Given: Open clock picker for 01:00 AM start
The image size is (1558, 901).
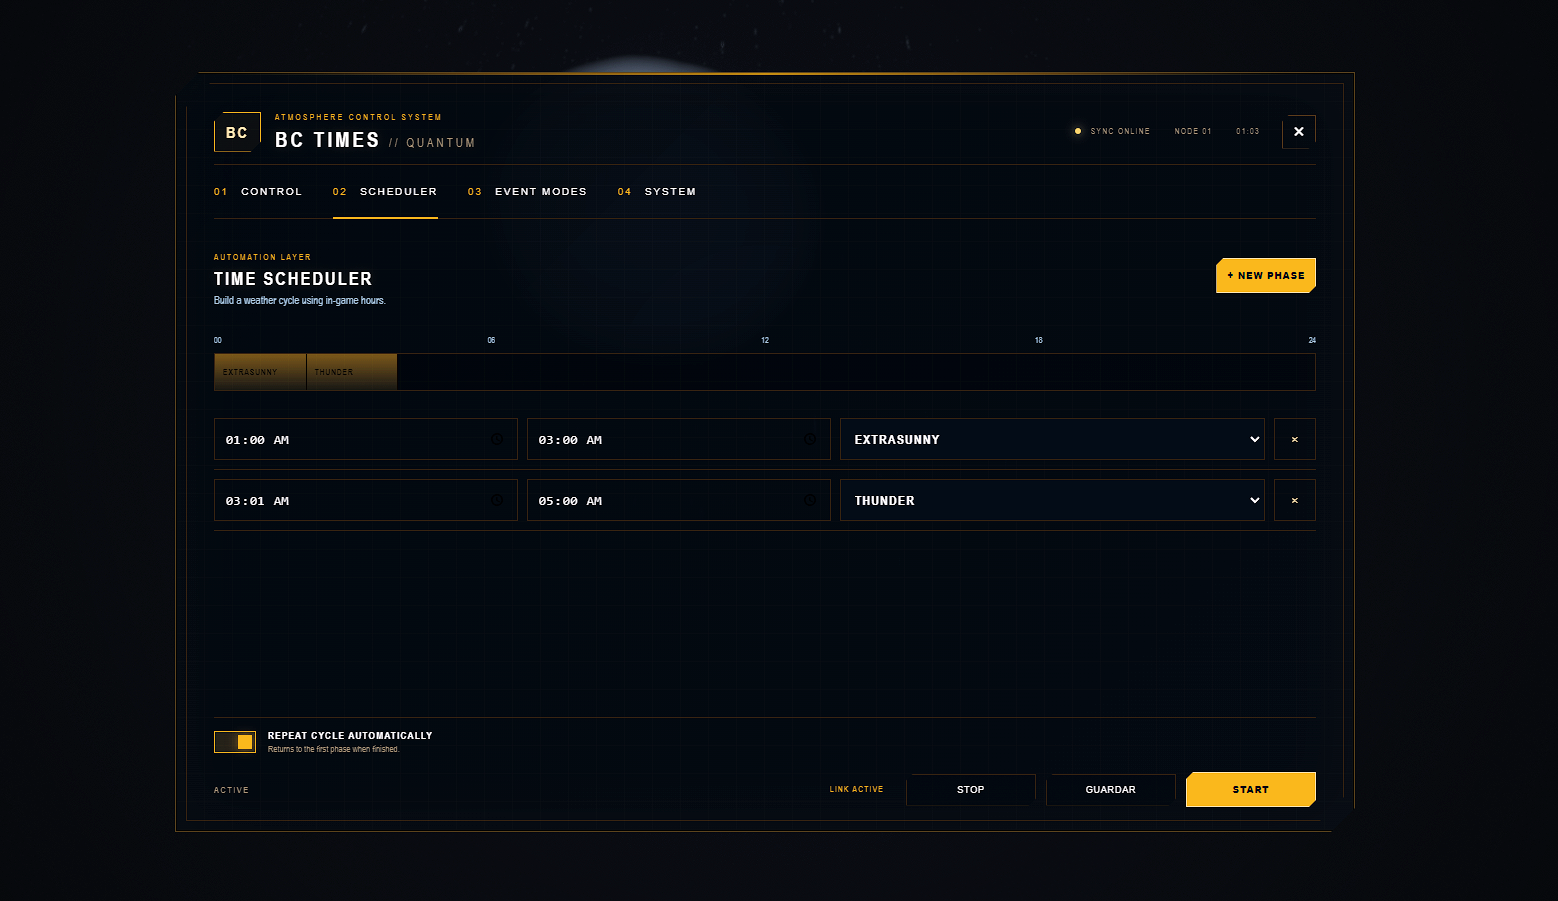Looking at the screenshot, I should click(x=497, y=439).
